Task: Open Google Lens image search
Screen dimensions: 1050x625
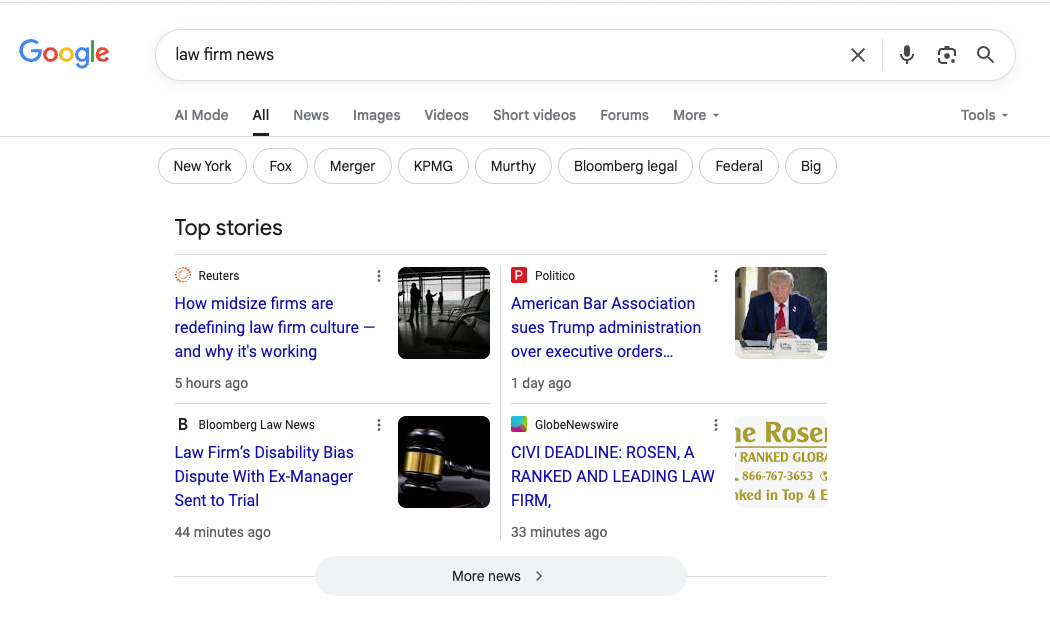Action: point(946,55)
